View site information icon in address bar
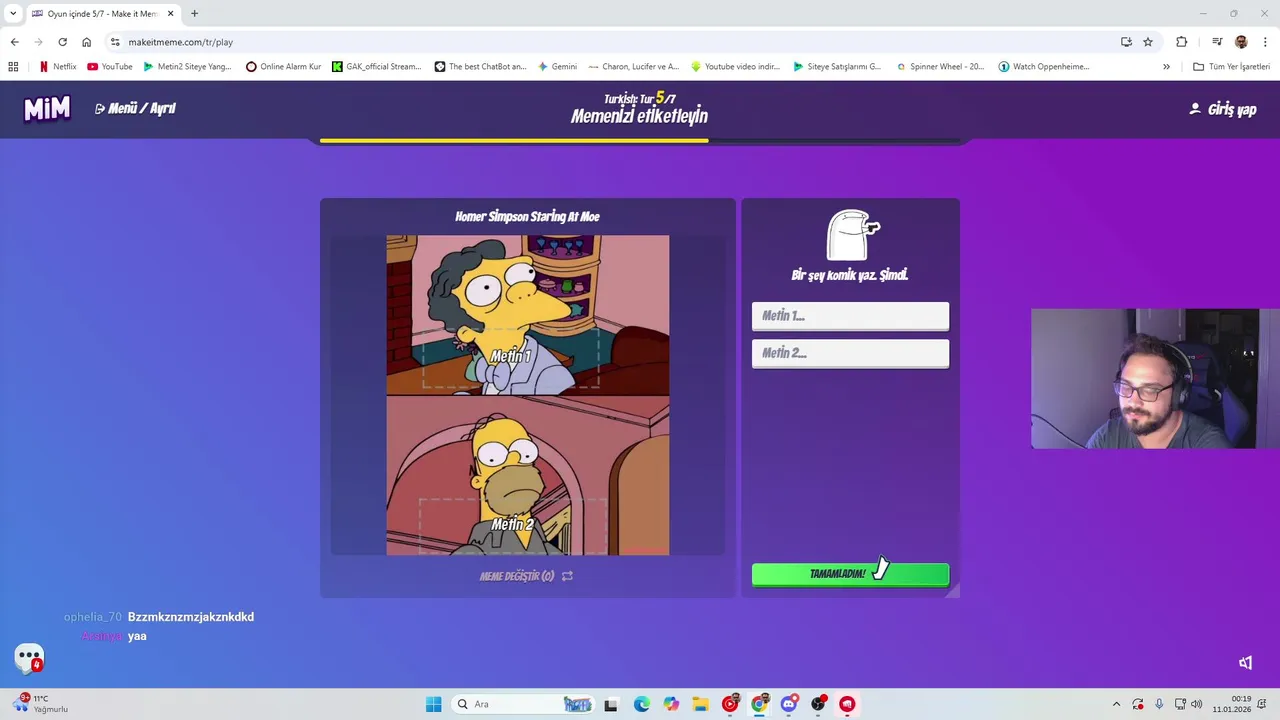 pyautogui.click(x=115, y=42)
